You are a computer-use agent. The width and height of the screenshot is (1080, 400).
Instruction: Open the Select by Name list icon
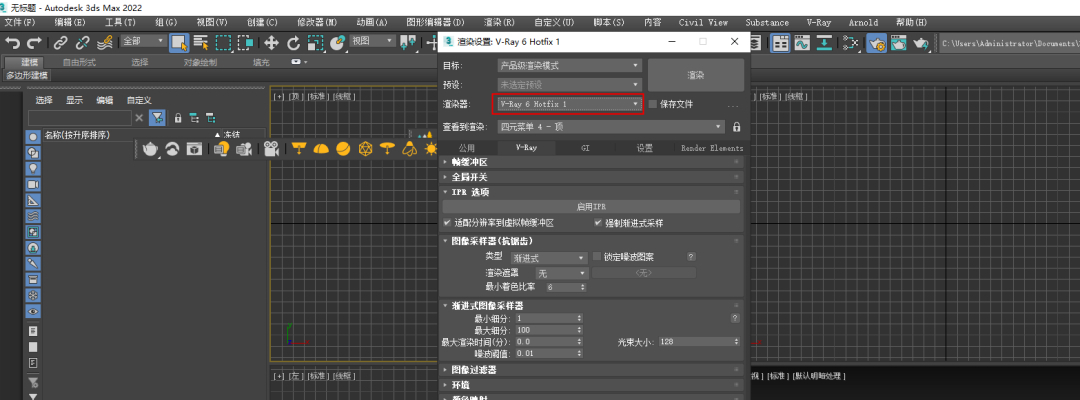point(201,43)
